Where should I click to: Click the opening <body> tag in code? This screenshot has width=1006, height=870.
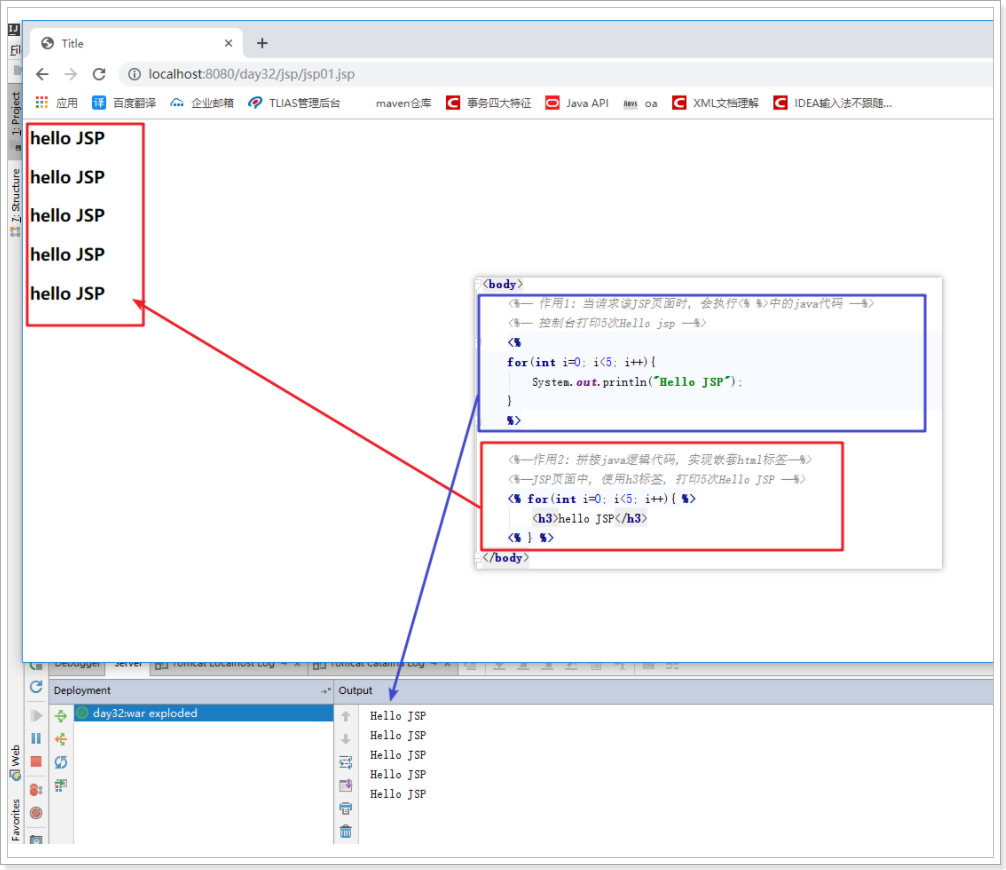503,284
